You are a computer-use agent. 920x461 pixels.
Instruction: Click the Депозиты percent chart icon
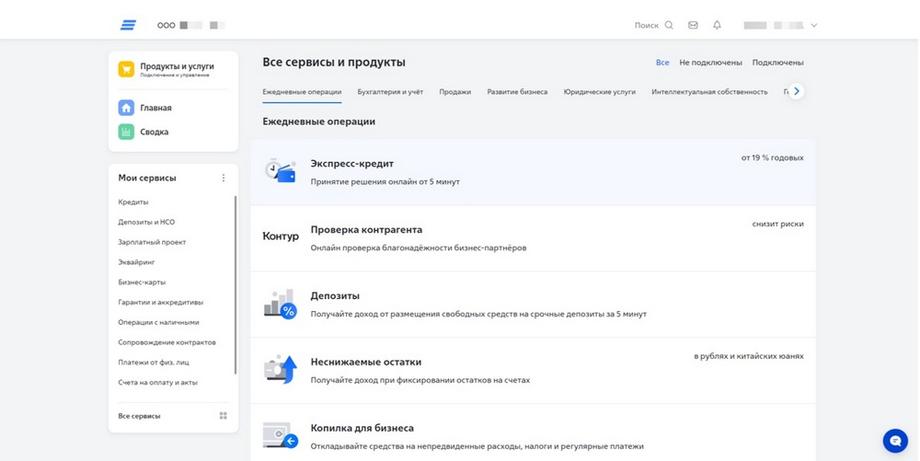coord(280,304)
